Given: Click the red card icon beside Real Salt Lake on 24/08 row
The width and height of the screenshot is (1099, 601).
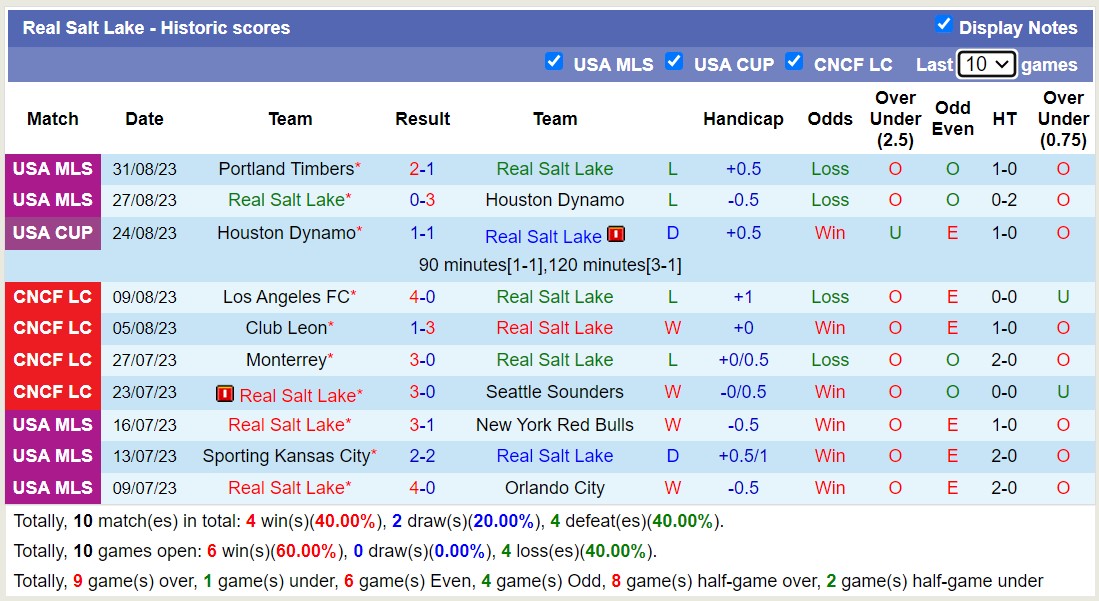Looking at the screenshot, I should coord(617,235).
